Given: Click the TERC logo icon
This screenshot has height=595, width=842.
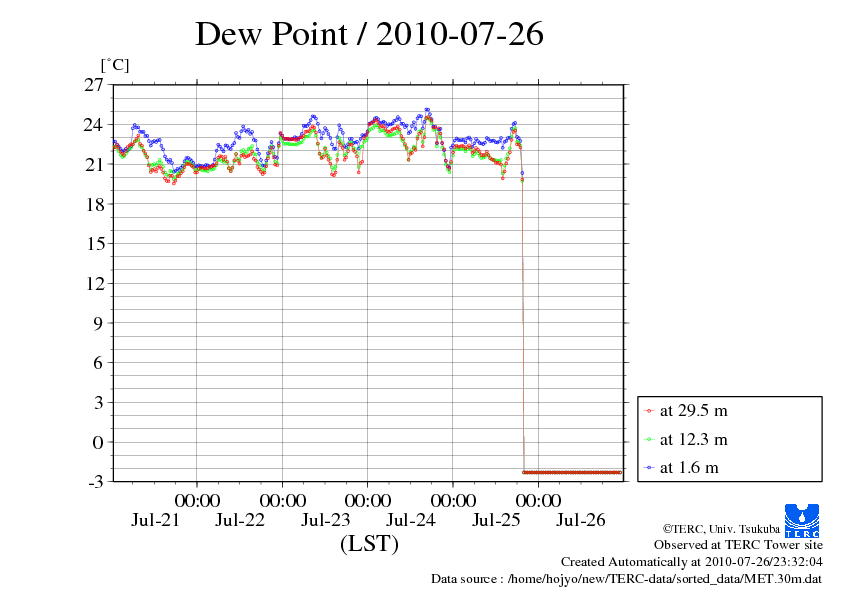Looking at the screenshot, I should 802,521.
